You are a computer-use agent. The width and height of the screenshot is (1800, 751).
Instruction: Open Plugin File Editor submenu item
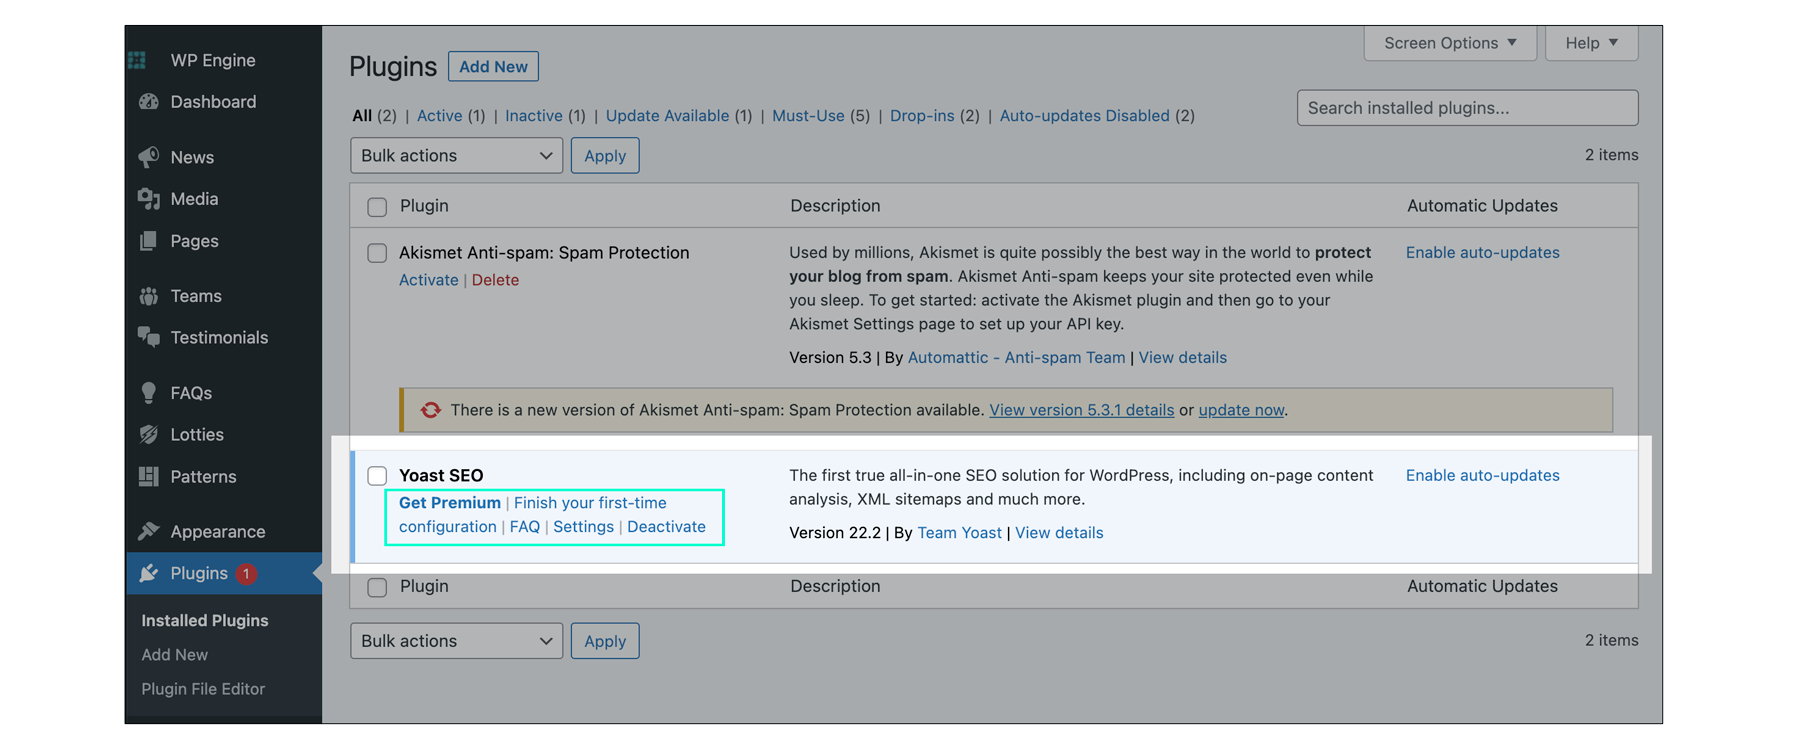tap(203, 689)
